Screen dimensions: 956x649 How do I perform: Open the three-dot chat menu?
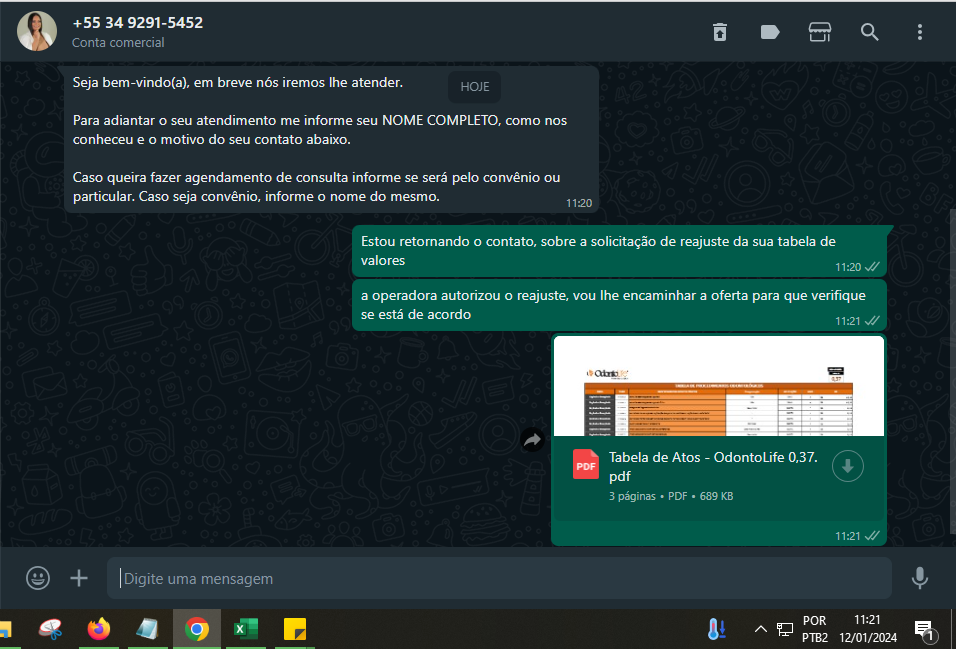pyautogui.click(x=920, y=32)
